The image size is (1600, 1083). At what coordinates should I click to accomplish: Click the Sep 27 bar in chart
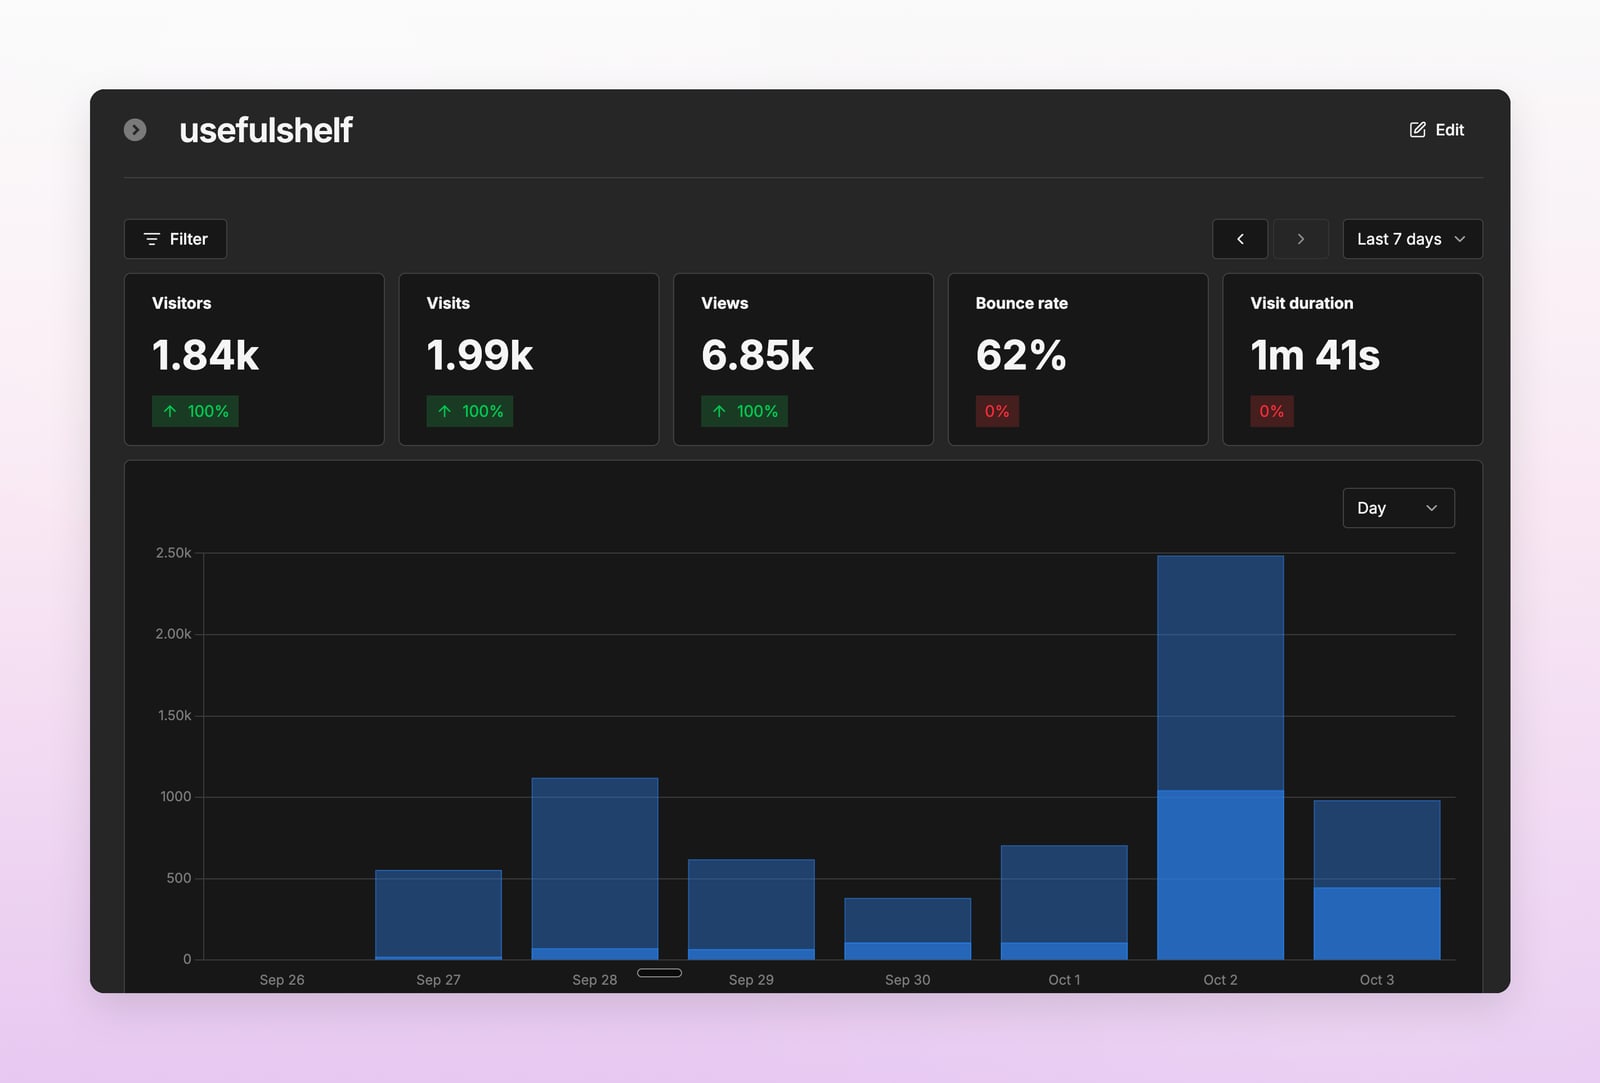click(x=438, y=914)
